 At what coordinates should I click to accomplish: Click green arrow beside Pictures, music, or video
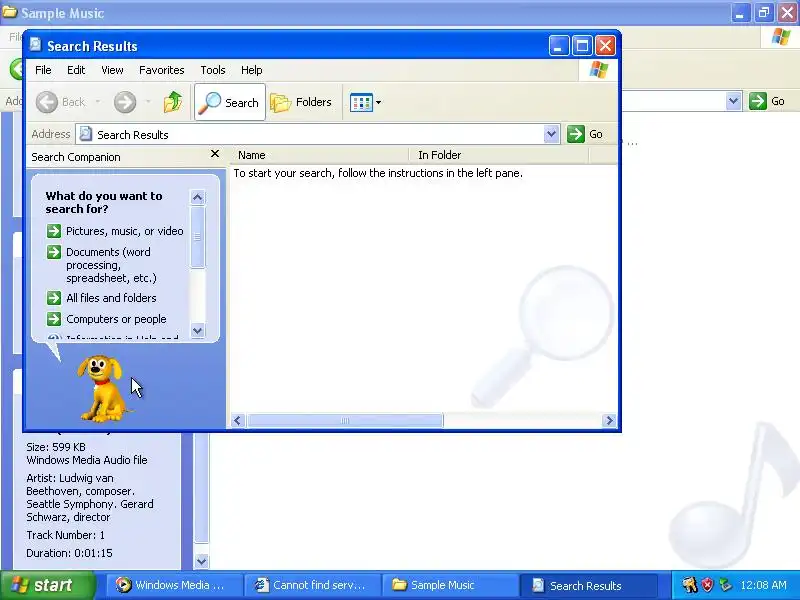coord(54,231)
